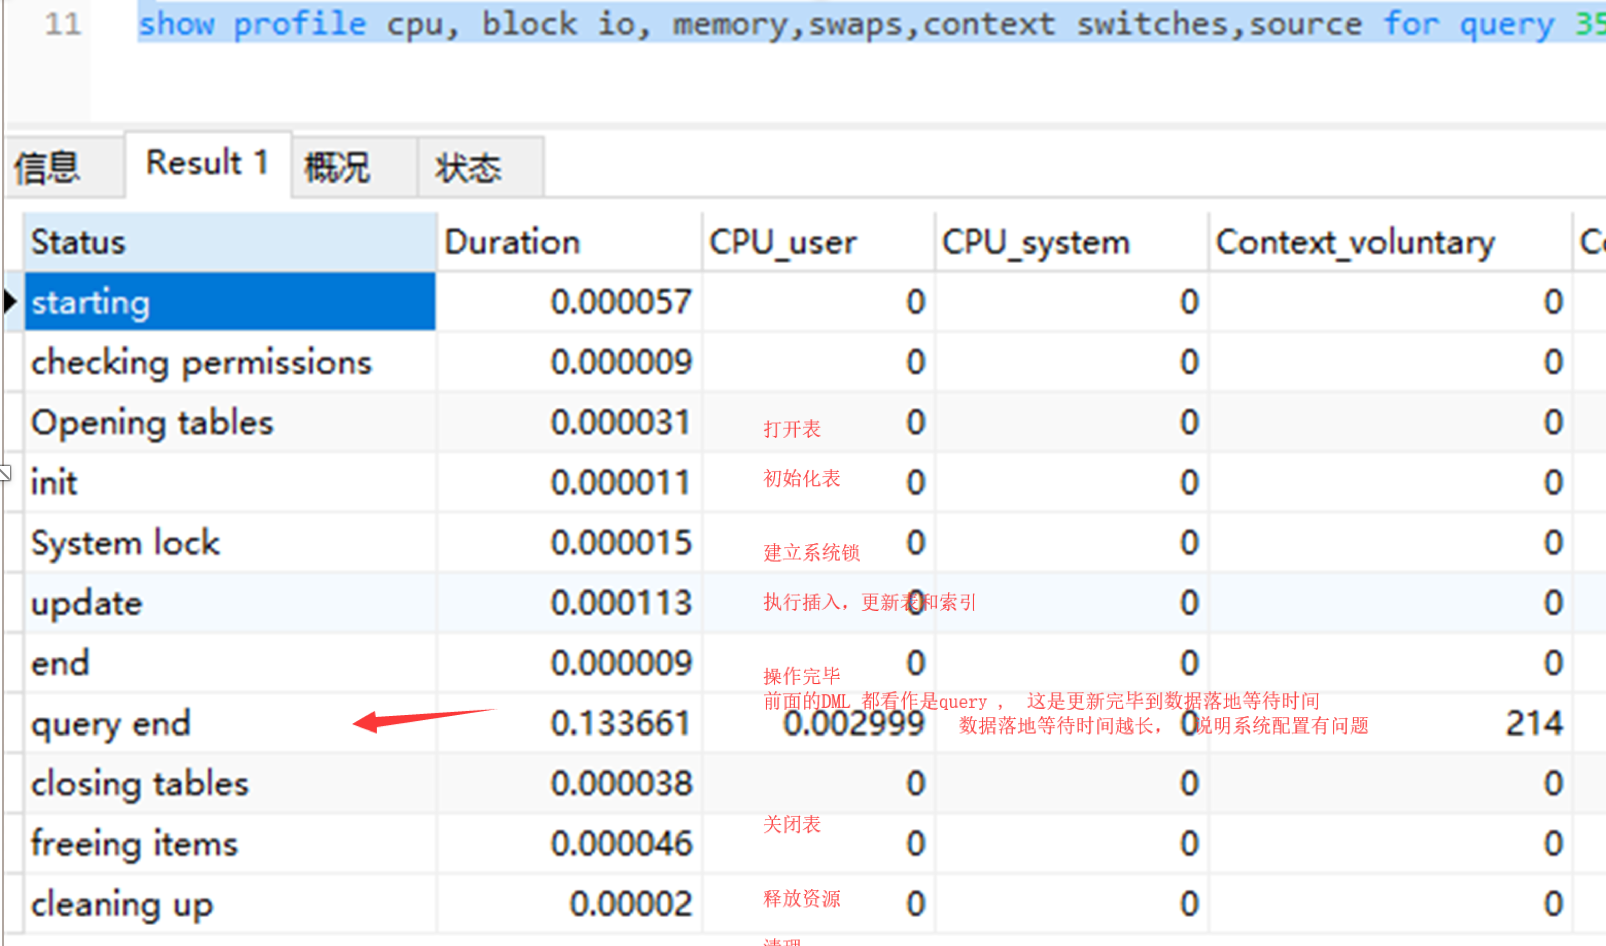
Task: Select the 'init' status cell
Action: (230, 482)
